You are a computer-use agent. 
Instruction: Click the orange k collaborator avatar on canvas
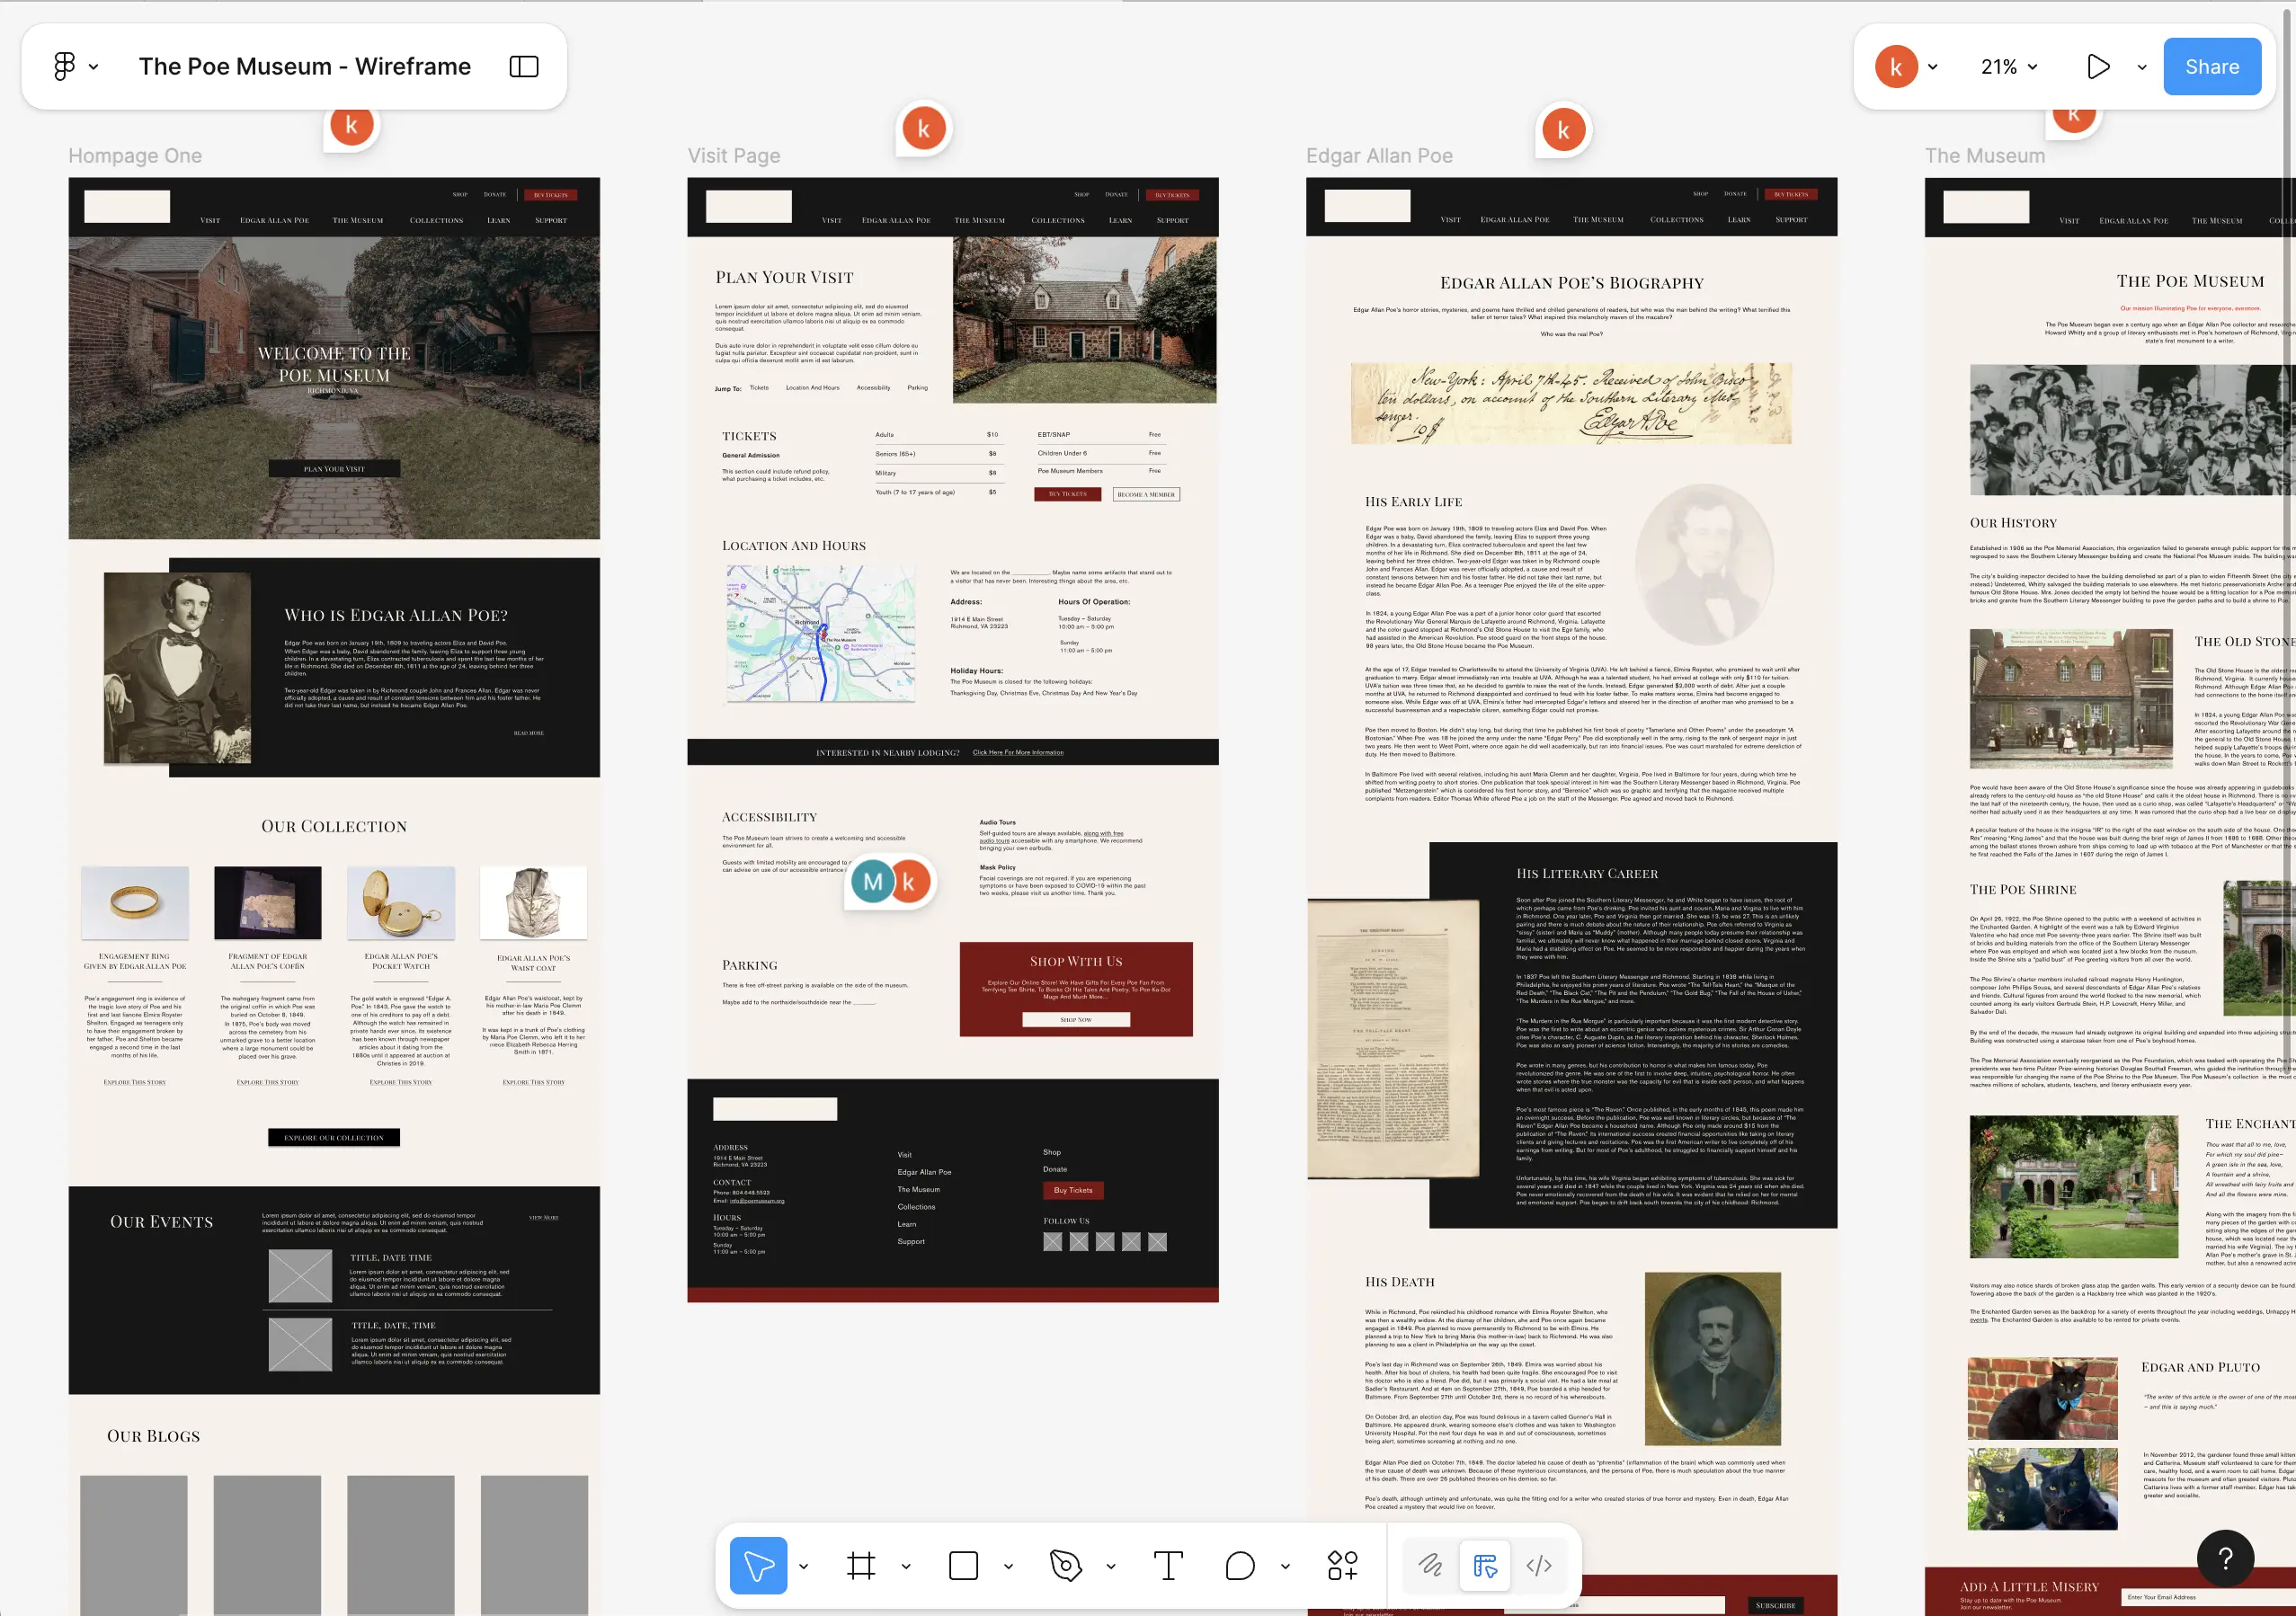coord(351,124)
